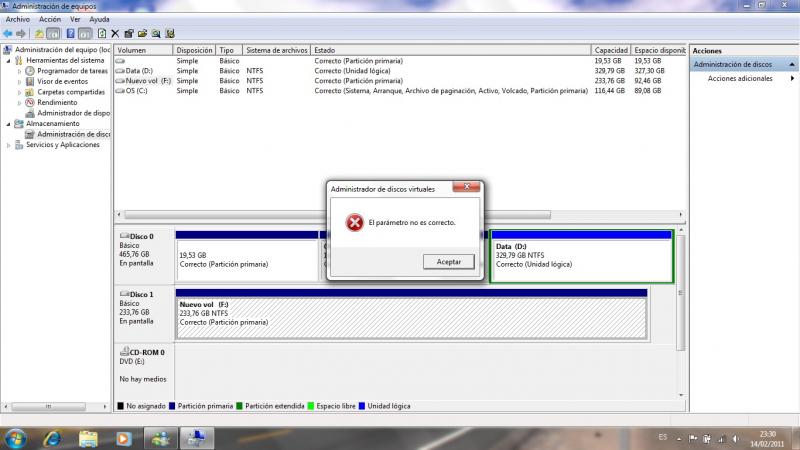This screenshot has width=800, height=450.
Task: Select the Data (D:) partition block
Action: pos(581,256)
